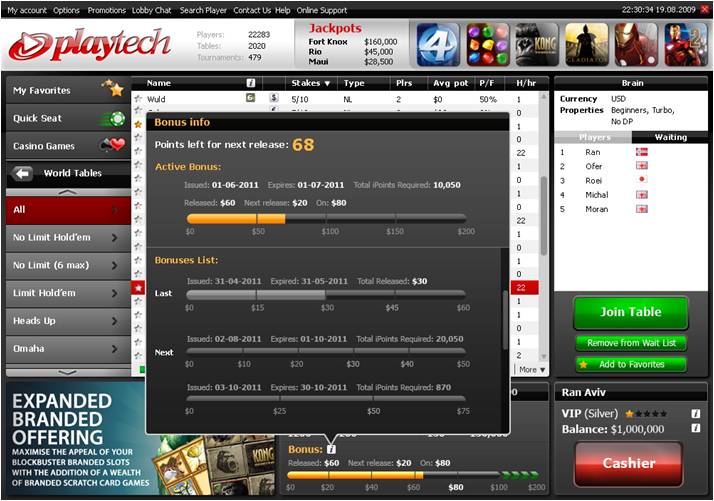
Task: Click the bottom Bonus release progress bar
Action: pos(413,475)
